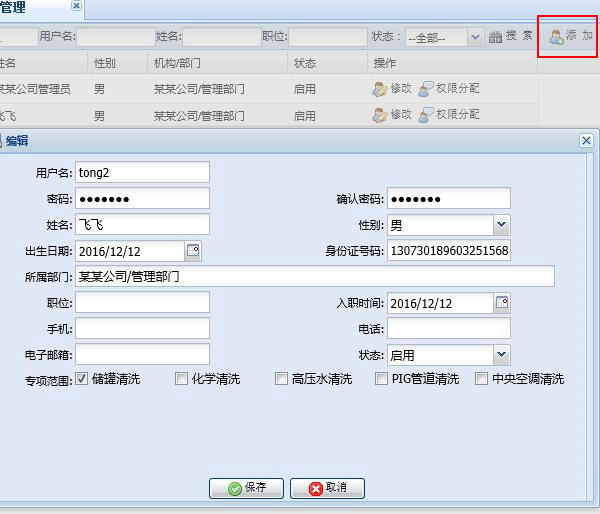Close the 编辑 dialog
The image size is (600, 514).
click(x=586, y=141)
